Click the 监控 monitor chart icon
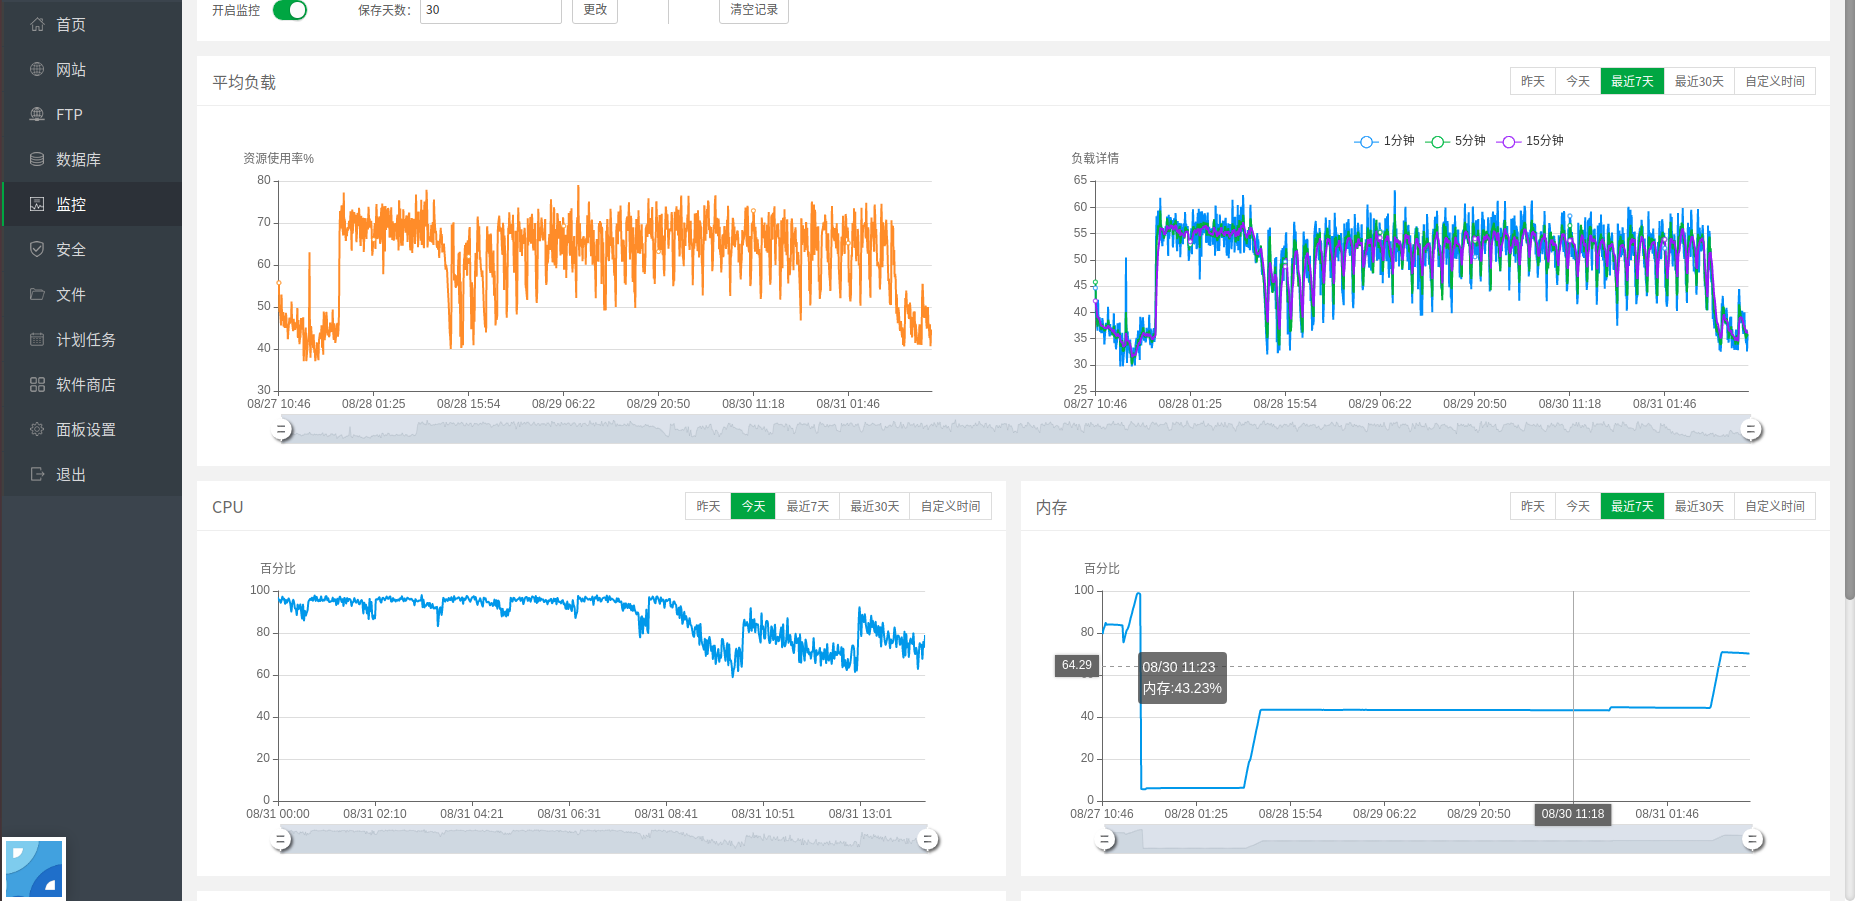1855x901 pixels. [37, 204]
